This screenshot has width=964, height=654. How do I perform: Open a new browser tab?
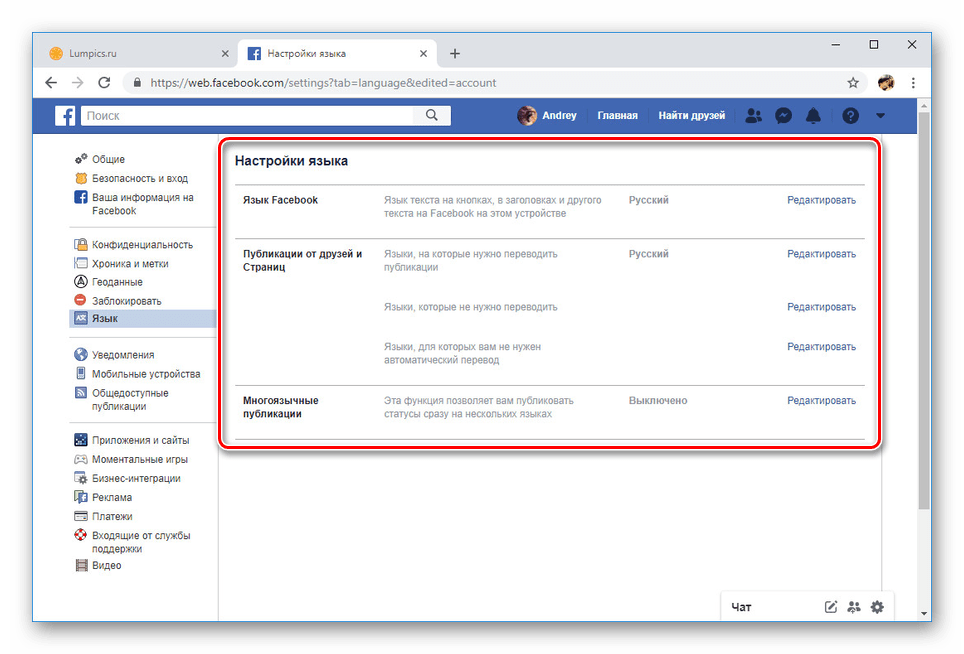tap(454, 53)
